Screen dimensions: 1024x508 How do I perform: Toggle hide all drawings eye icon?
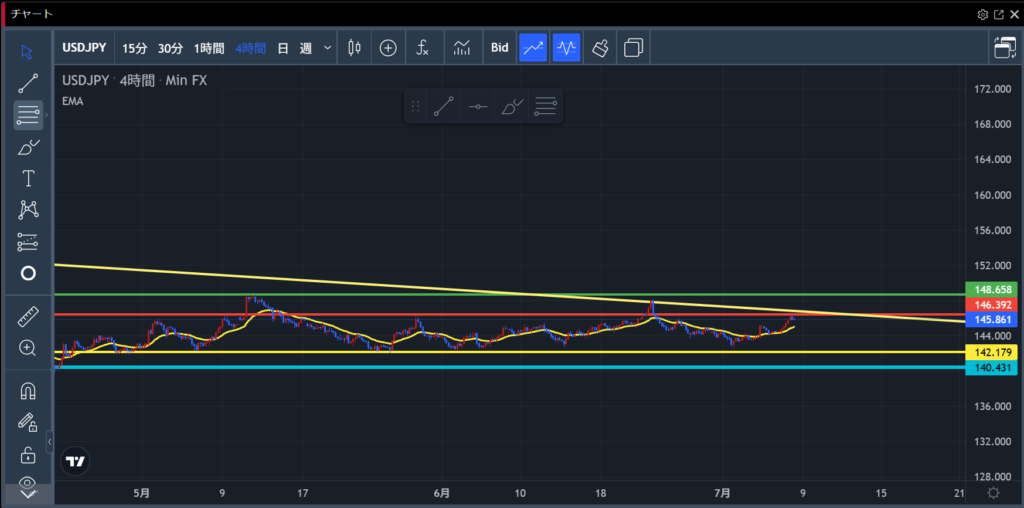pyautogui.click(x=27, y=483)
